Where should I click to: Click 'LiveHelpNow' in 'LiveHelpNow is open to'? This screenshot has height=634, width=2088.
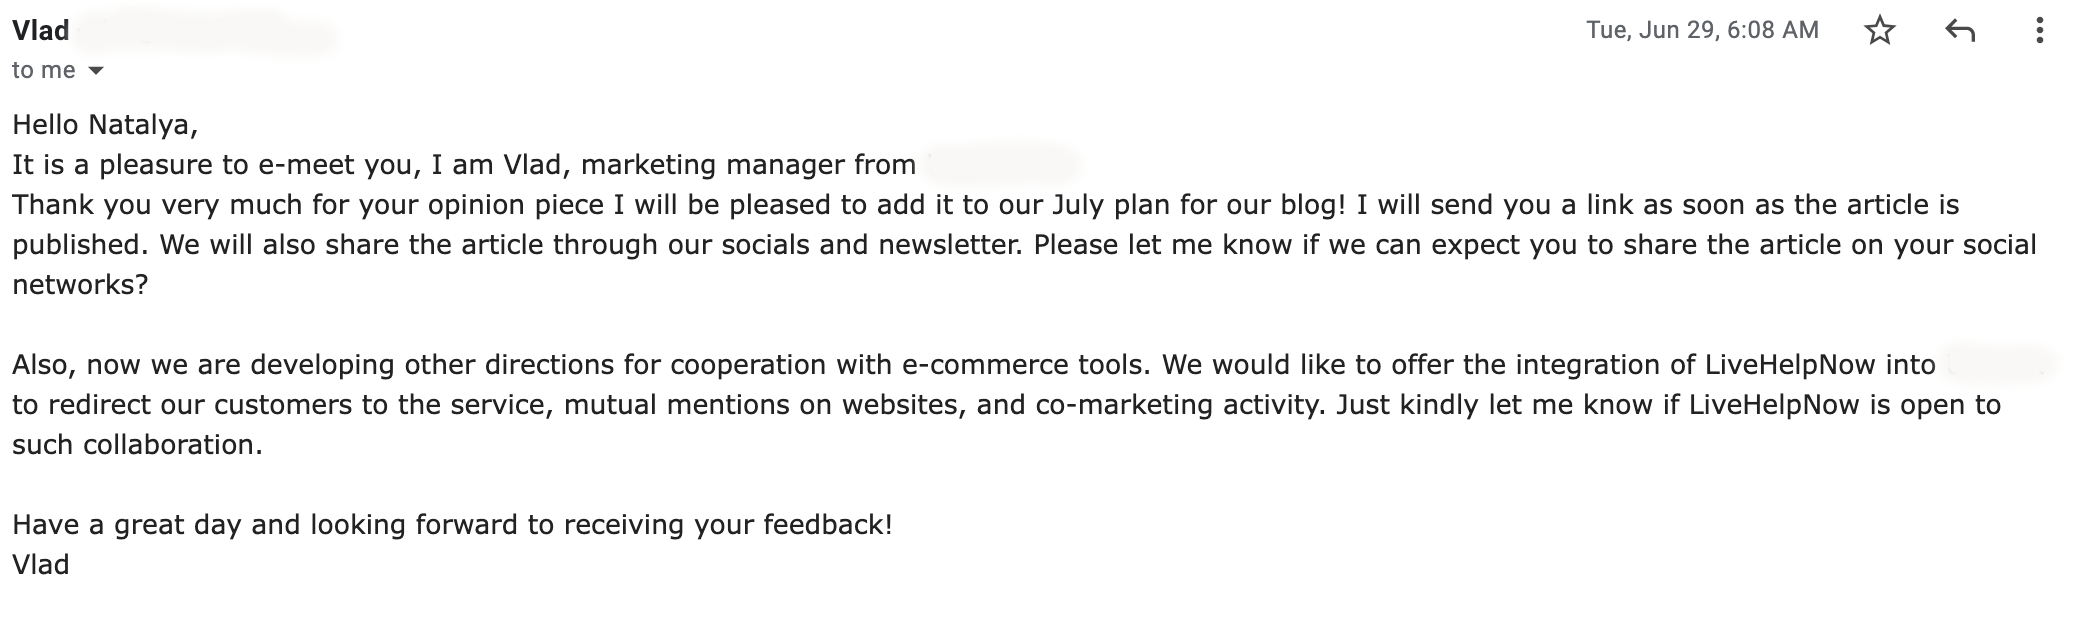point(1774,405)
